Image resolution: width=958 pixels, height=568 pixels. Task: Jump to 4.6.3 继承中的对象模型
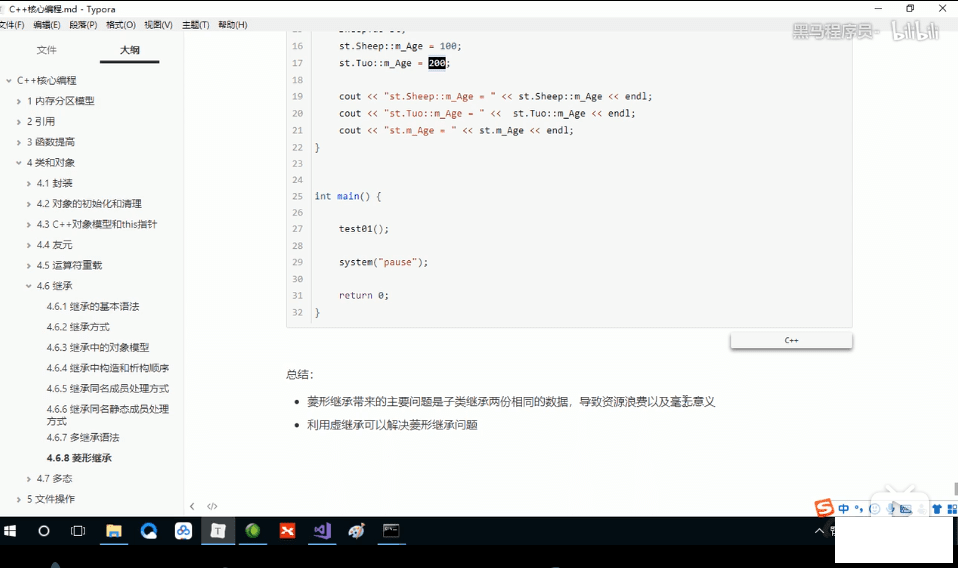coord(98,347)
